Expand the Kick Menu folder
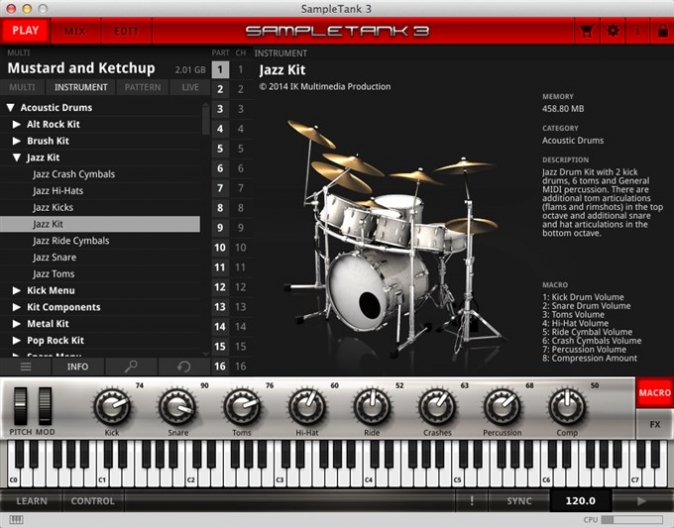 [x=16, y=290]
